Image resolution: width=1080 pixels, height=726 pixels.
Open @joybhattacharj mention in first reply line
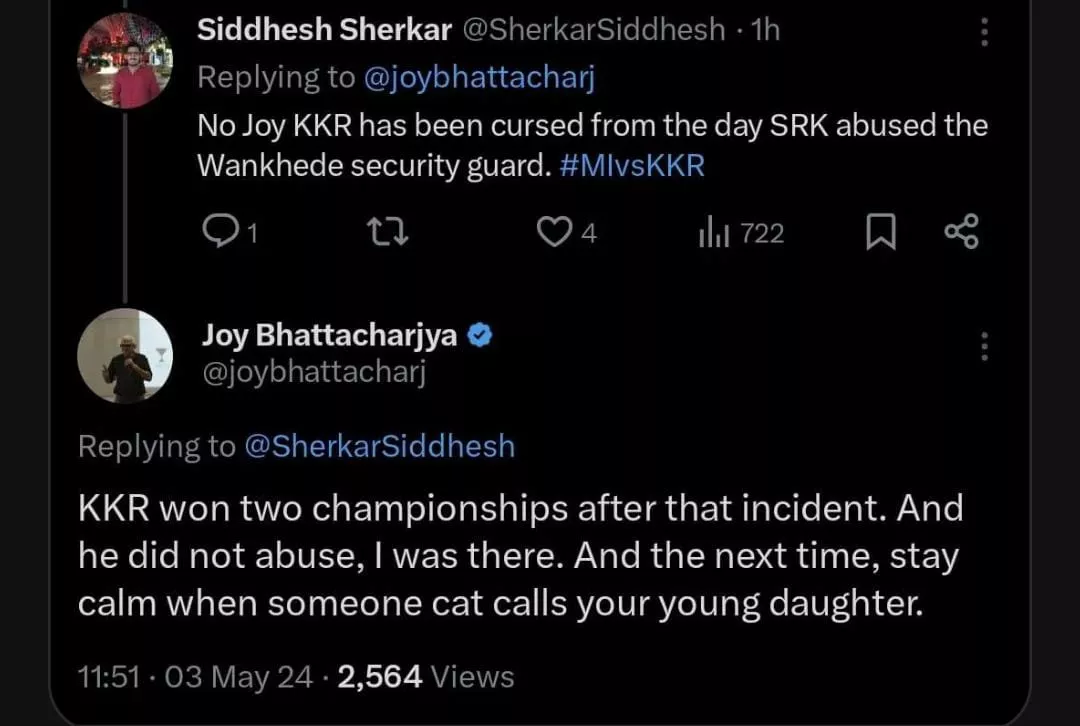[478, 78]
